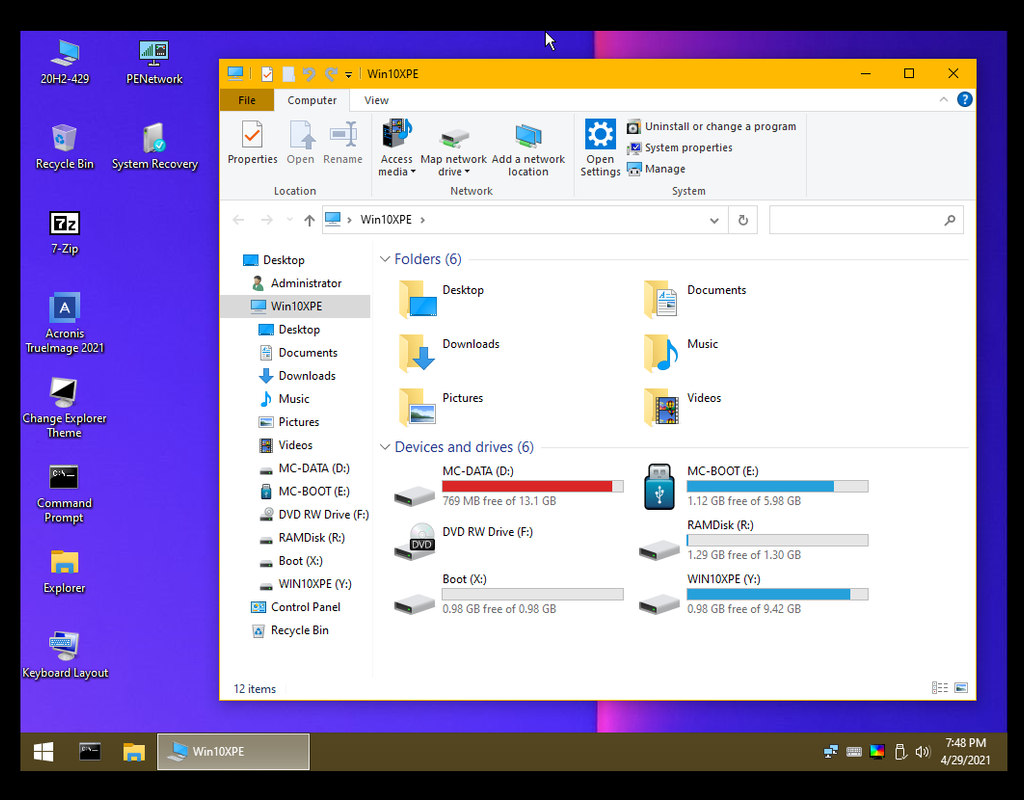Collapse the ribbon with the chevron
This screenshot has width=1024, height=800.
(x=944, y=100)
